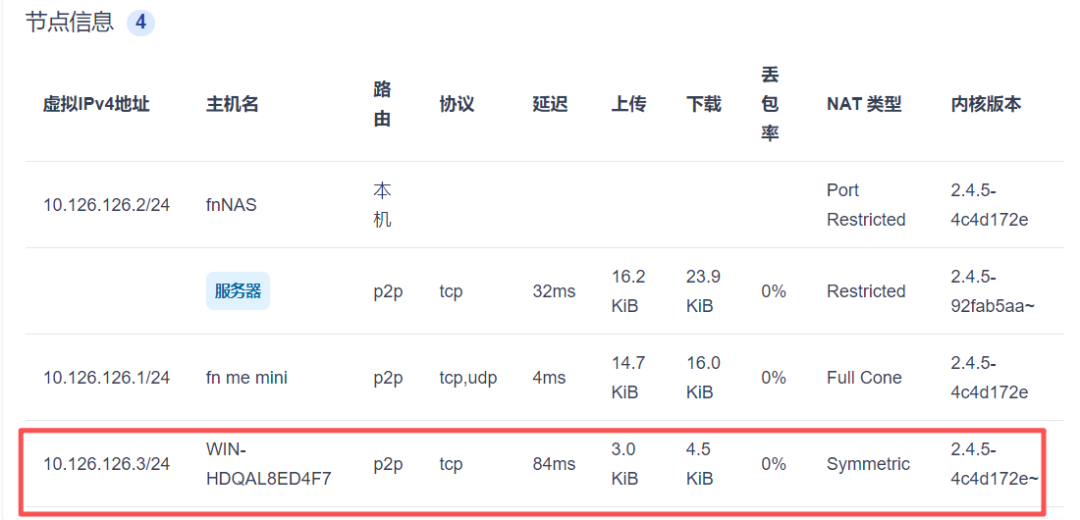This screenshot has width=1080, height=520.
Task: Click the 内核版本 column header
Action: click(x=986, y=104)
